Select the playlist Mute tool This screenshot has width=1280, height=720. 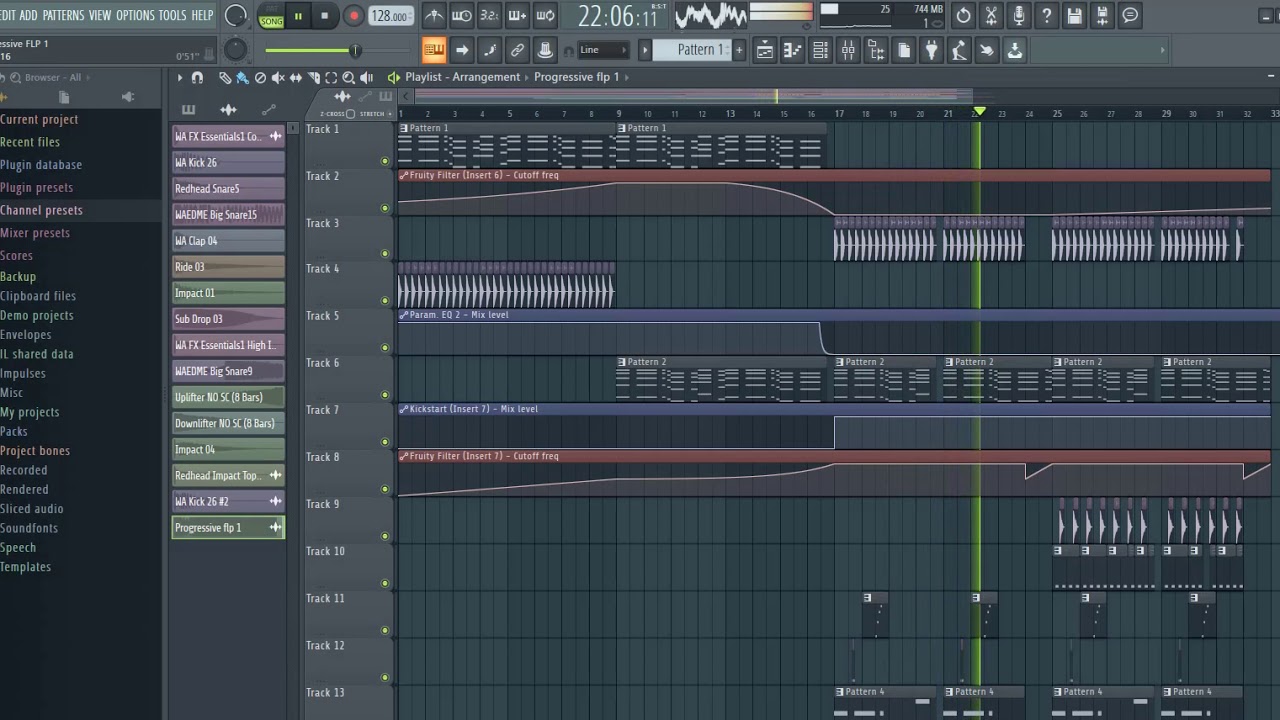[x=278, y=77]
